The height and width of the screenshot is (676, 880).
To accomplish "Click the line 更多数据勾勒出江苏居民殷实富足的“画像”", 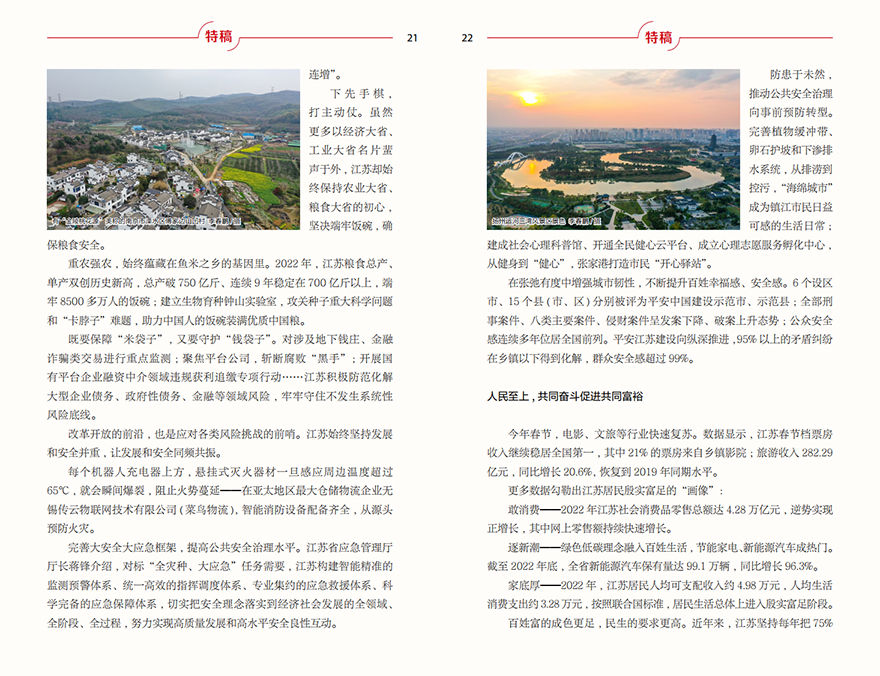I will [616, 491].
